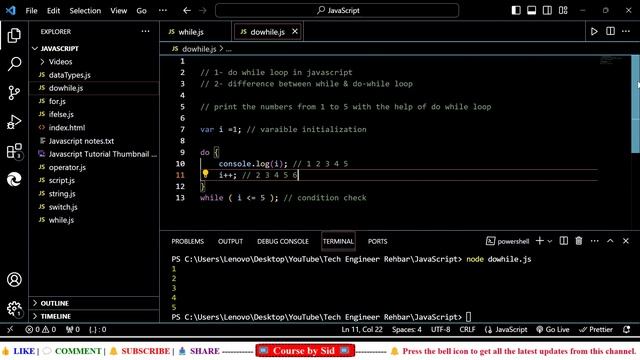Open index.html in explorer
This screenshot has width=640, height=360.
pyautogui.click(x=67, y=127)
